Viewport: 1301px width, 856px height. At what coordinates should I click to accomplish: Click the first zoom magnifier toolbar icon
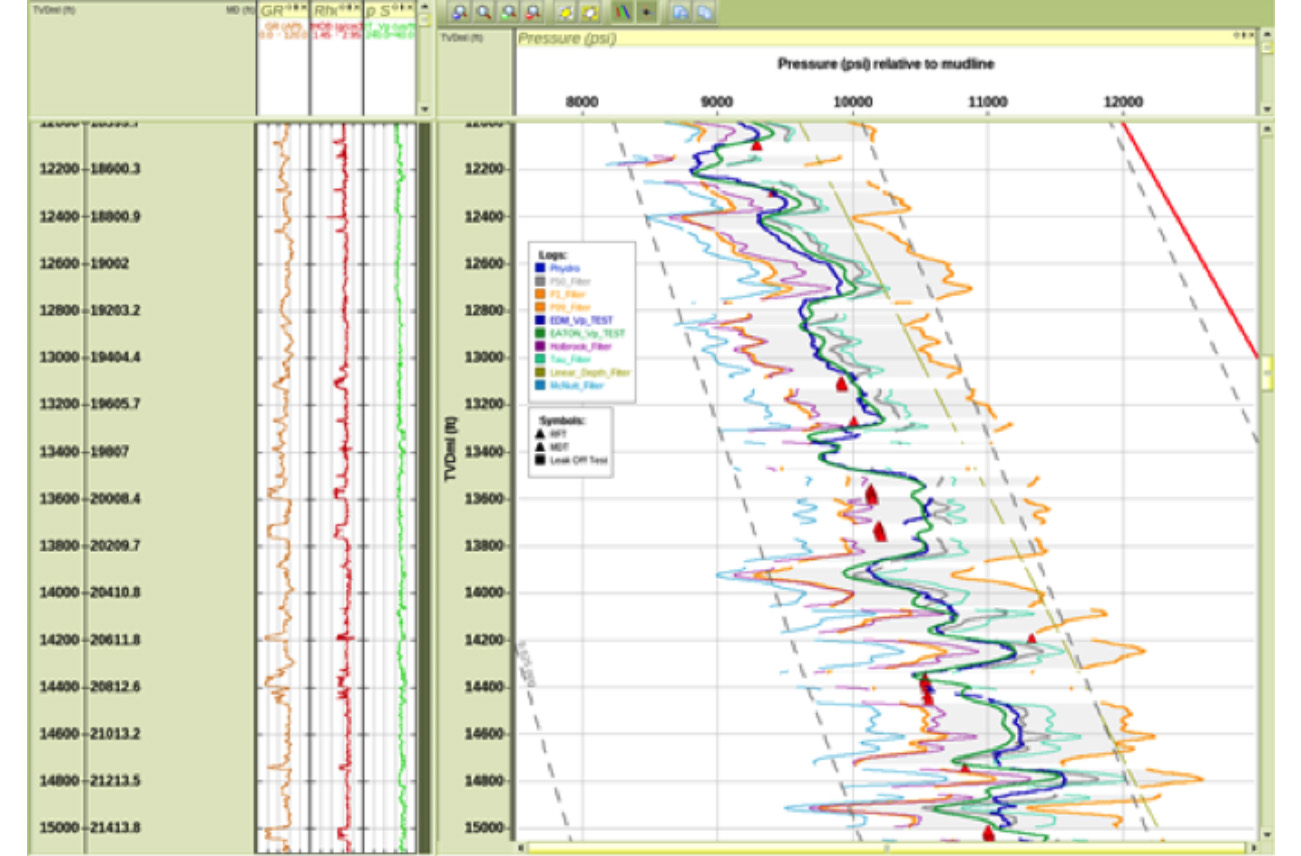coord(460,13)
